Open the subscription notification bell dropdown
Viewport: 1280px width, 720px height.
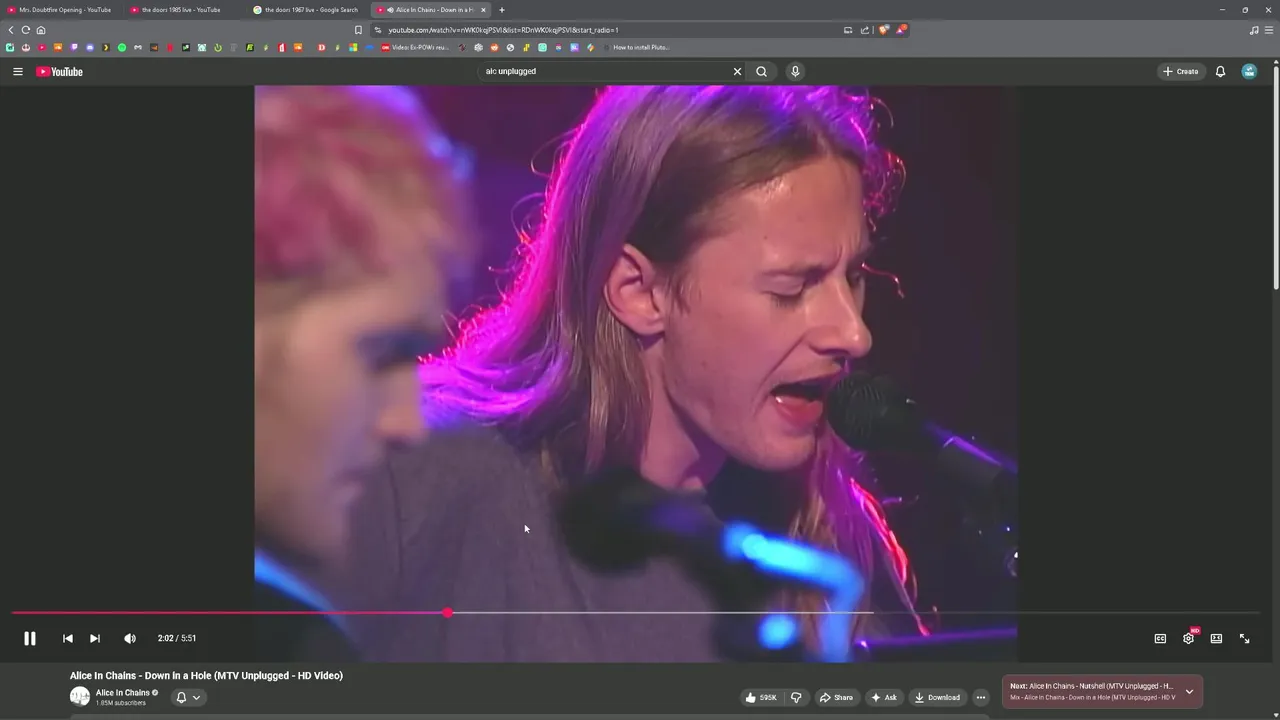[x=188, y=697]
